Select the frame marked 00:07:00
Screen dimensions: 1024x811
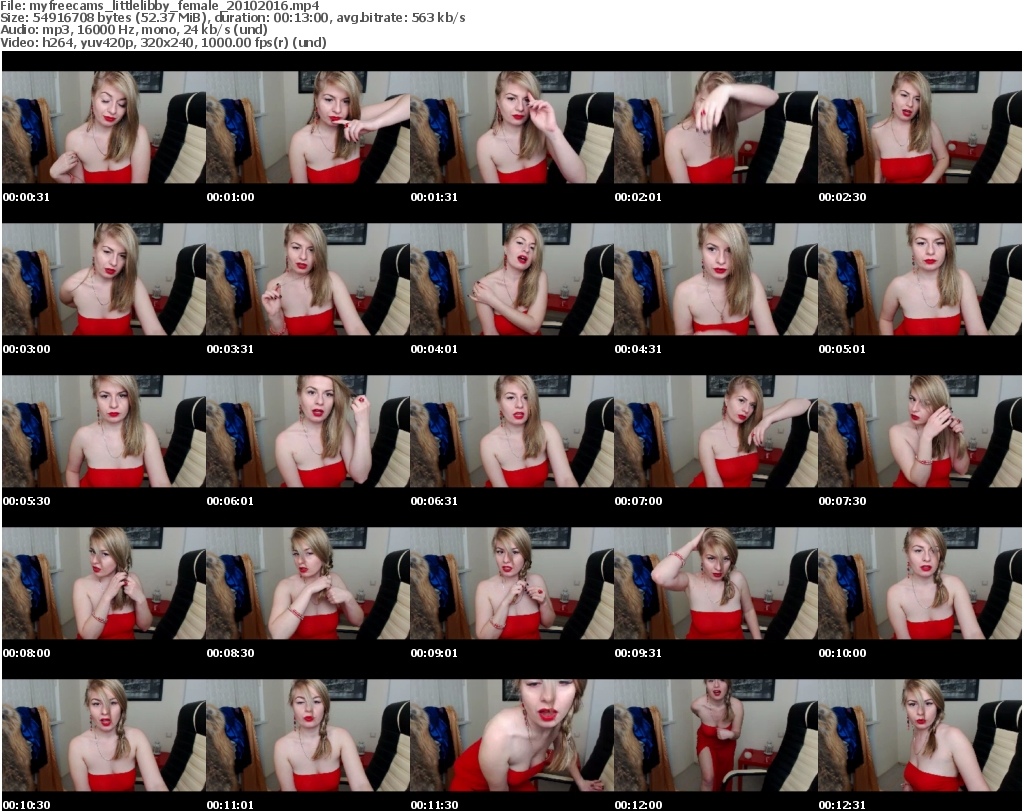[x=716, y=432]
